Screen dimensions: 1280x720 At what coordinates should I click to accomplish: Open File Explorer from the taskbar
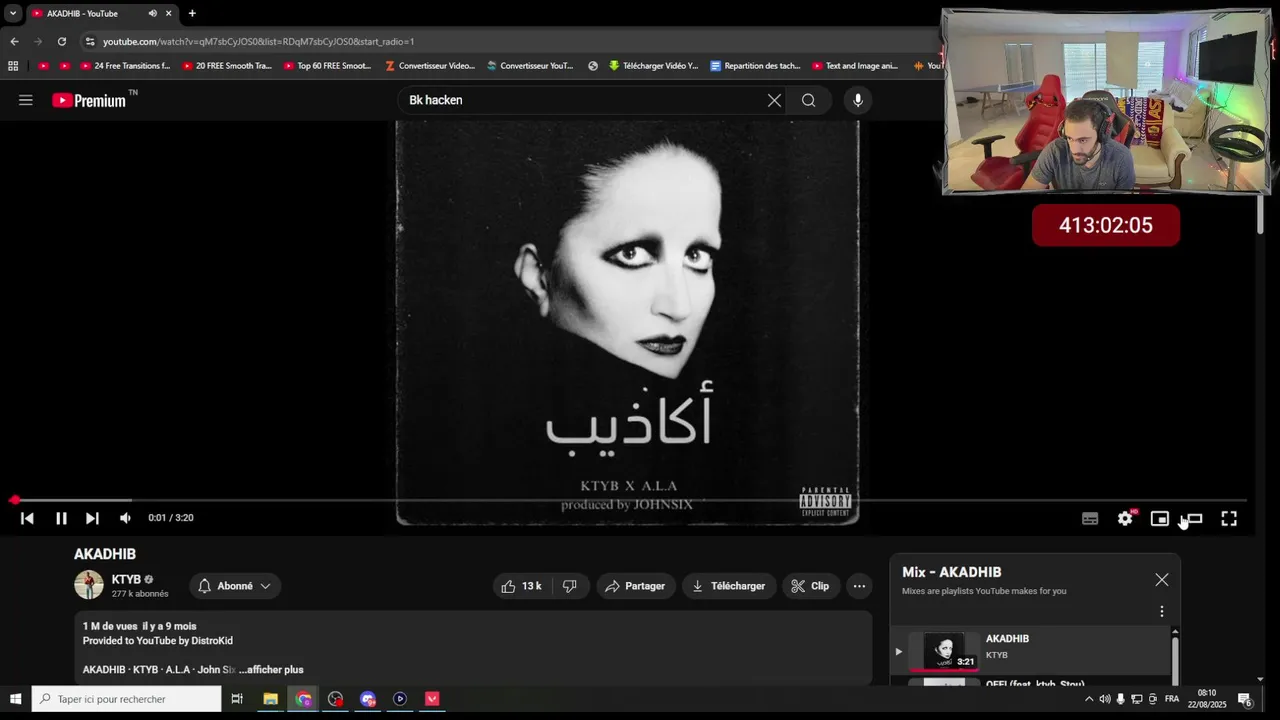tap(270, 699)
